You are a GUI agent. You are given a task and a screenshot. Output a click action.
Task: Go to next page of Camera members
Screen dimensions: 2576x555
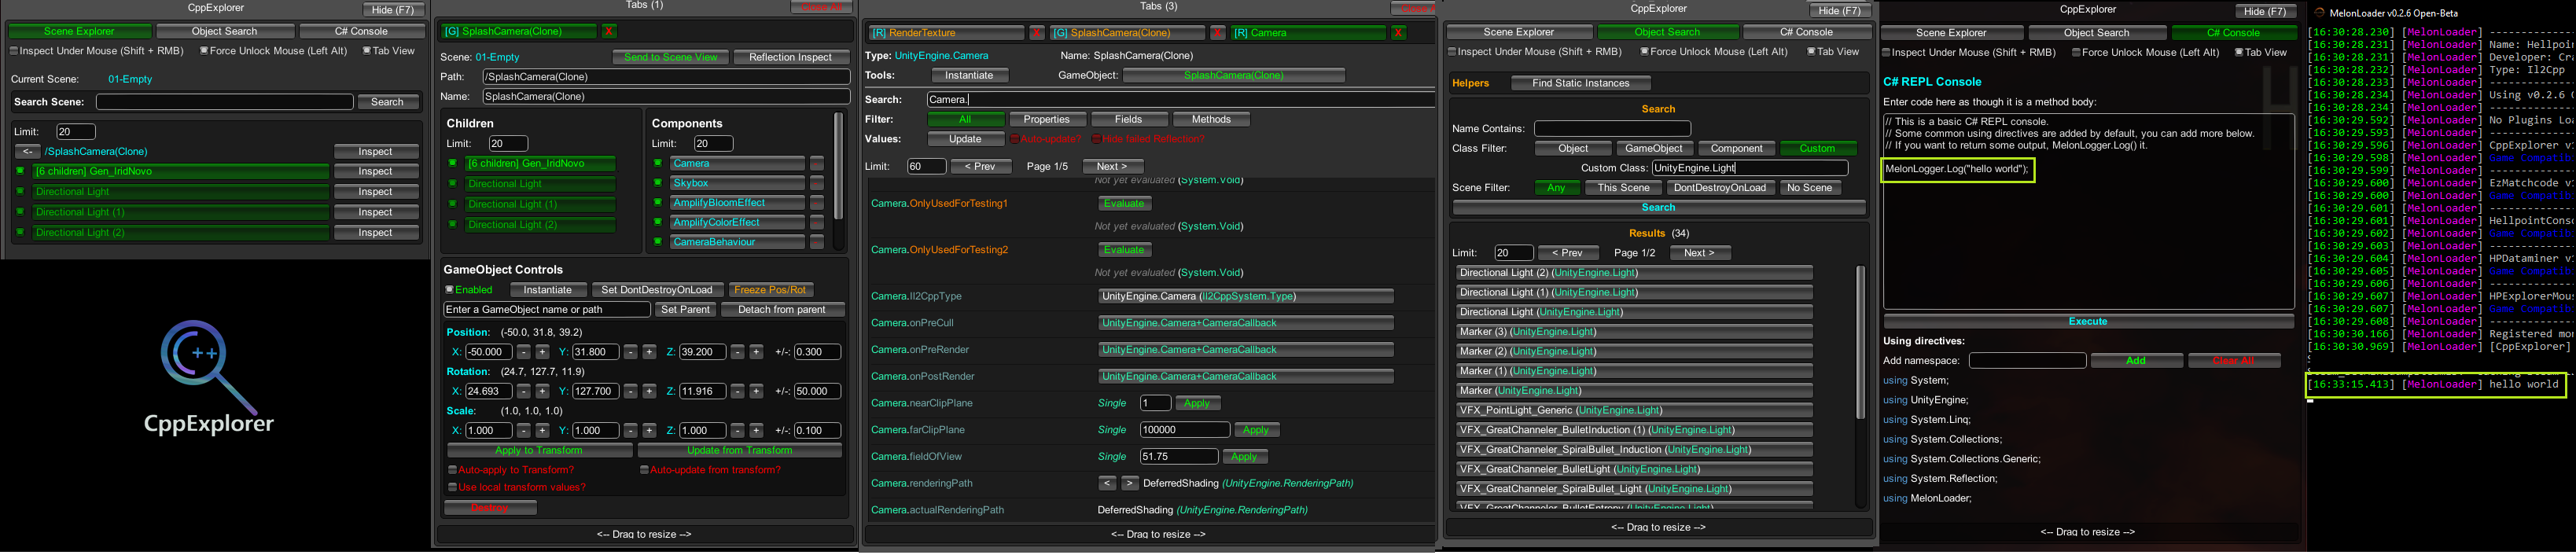coord(1111,167)
